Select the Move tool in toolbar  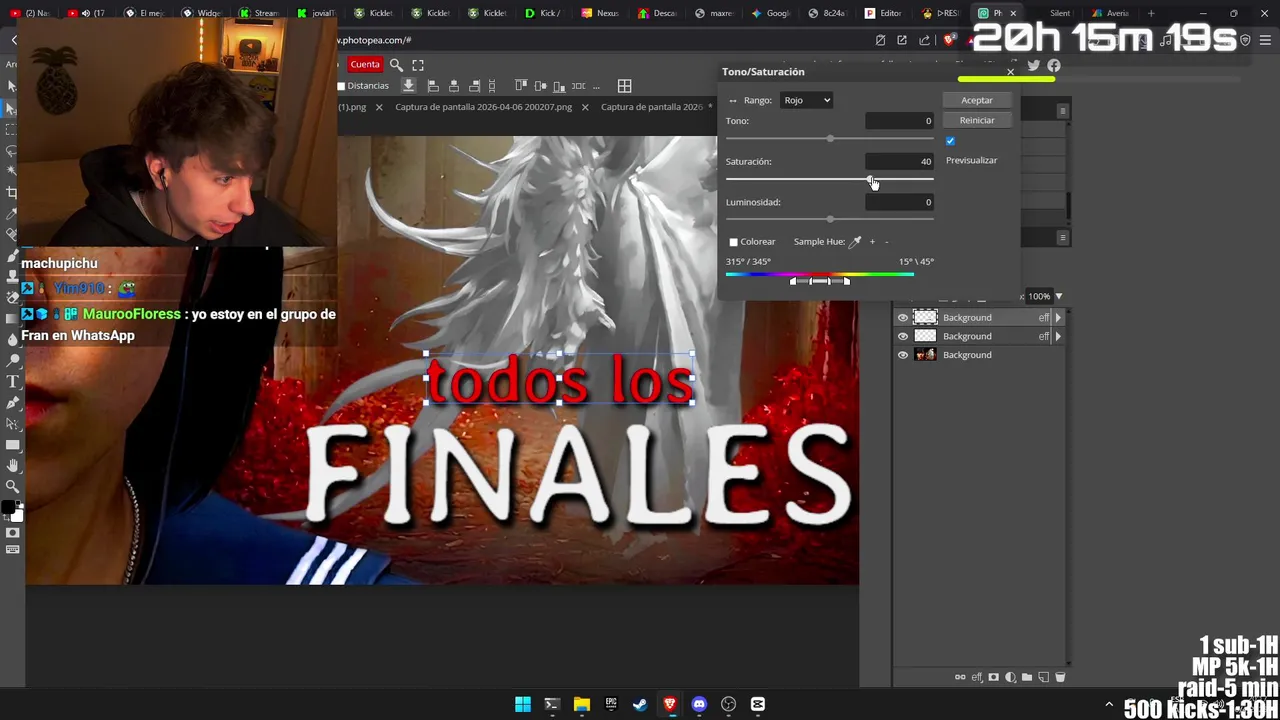pyautogui.click(x=12, y=108)
